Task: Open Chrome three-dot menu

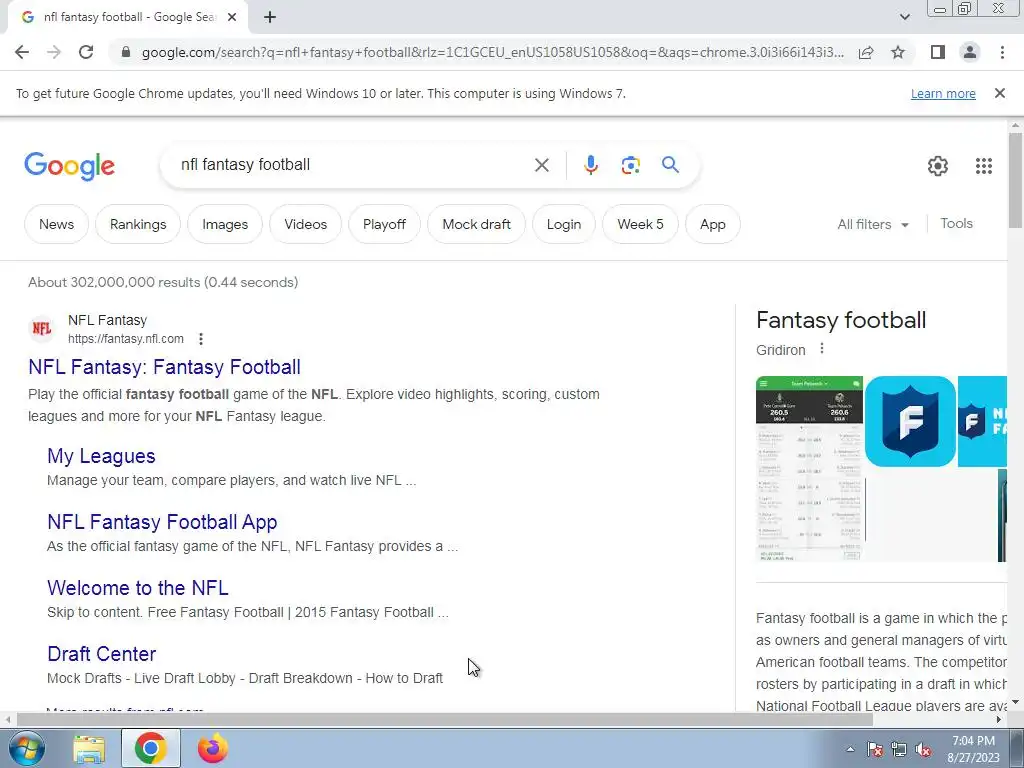Action: tap(1002, 52)
